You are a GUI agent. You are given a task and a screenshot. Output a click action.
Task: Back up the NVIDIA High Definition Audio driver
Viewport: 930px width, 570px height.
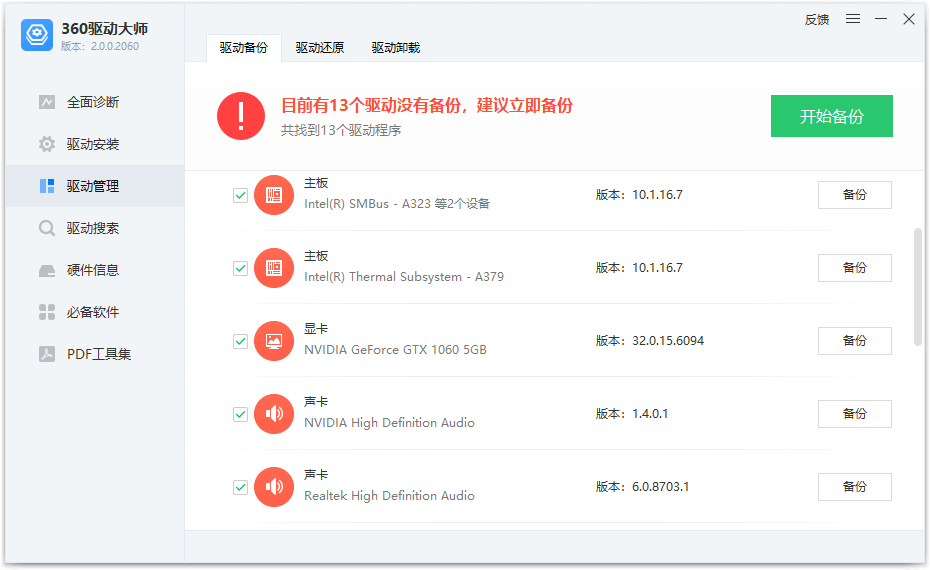855,413
